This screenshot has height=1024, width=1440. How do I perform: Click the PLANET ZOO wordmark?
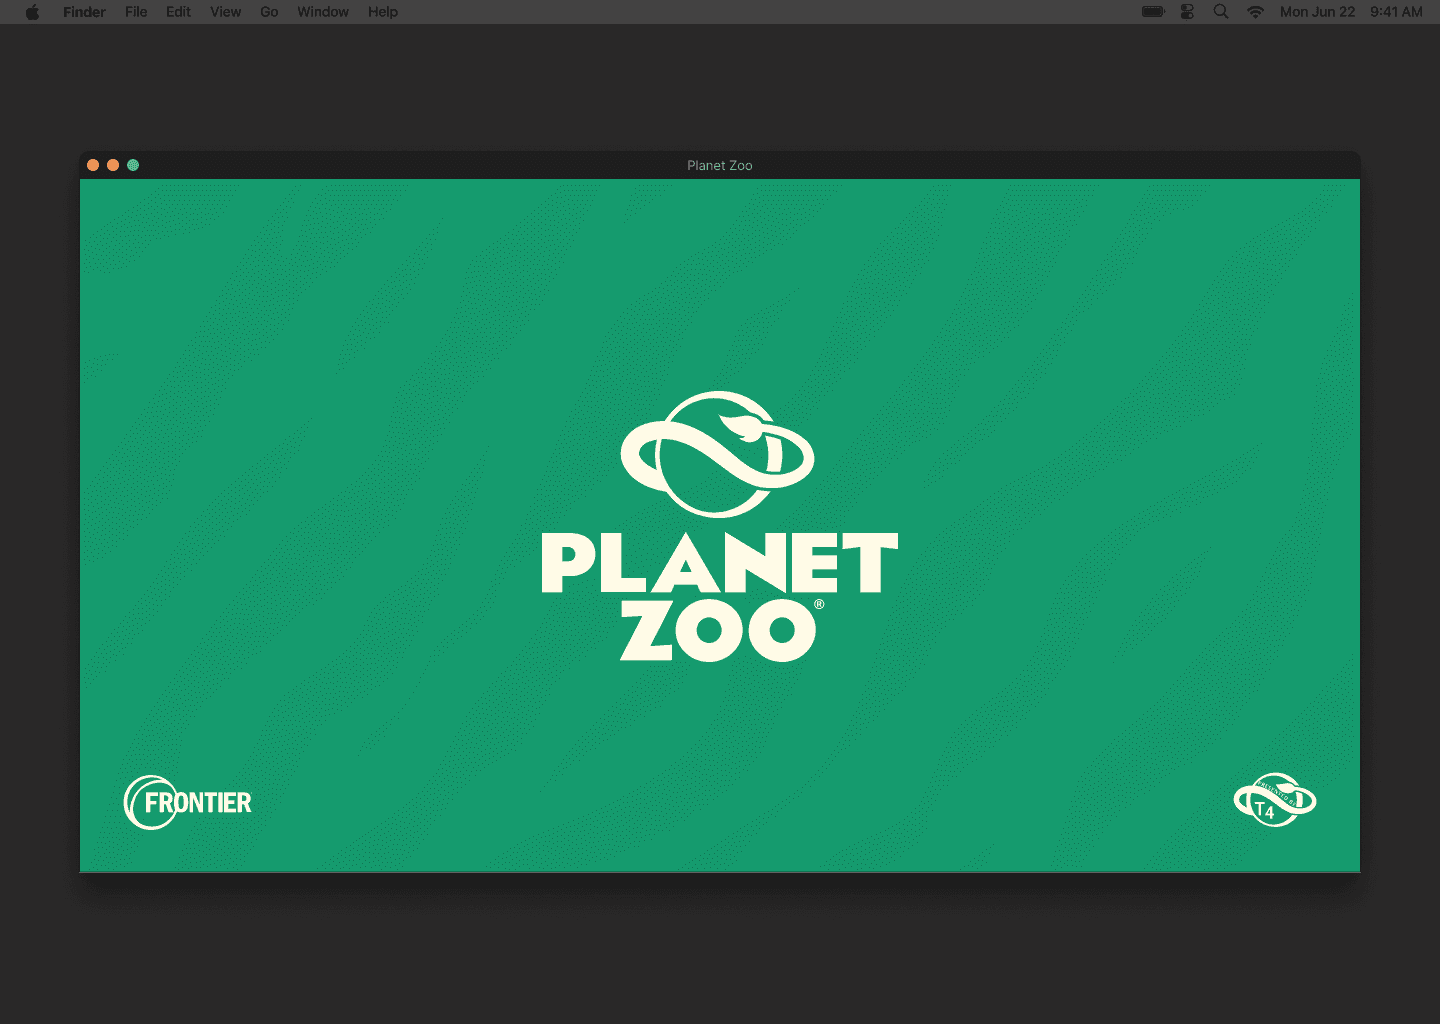[x=720, y=597]
